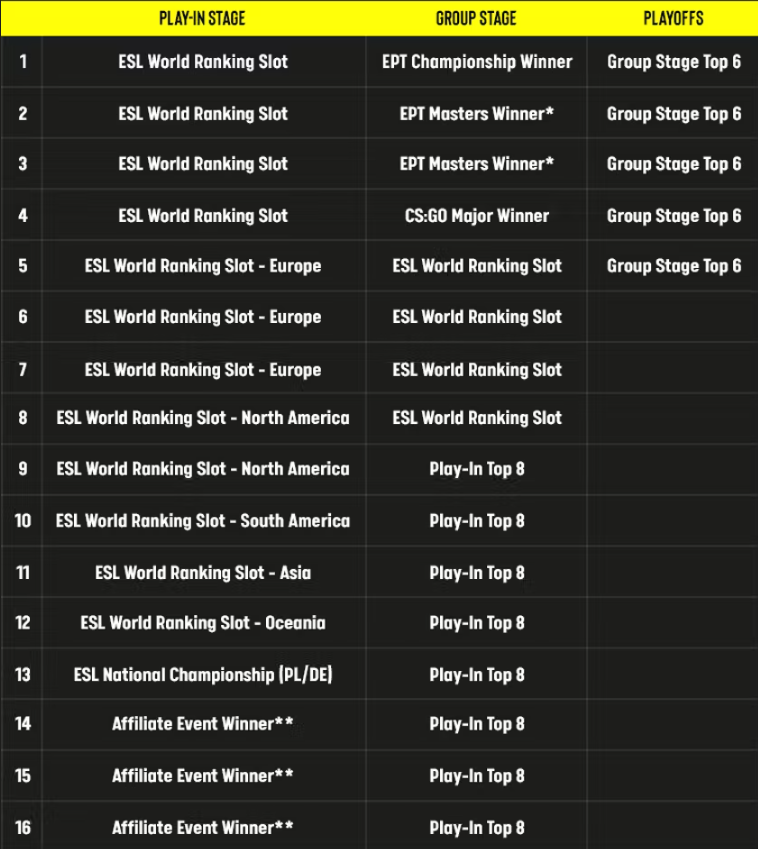This screenshot has height=849, width=758.
Task: Click the PLAY-IN STAGE column header
Action: tap(202, 18)
